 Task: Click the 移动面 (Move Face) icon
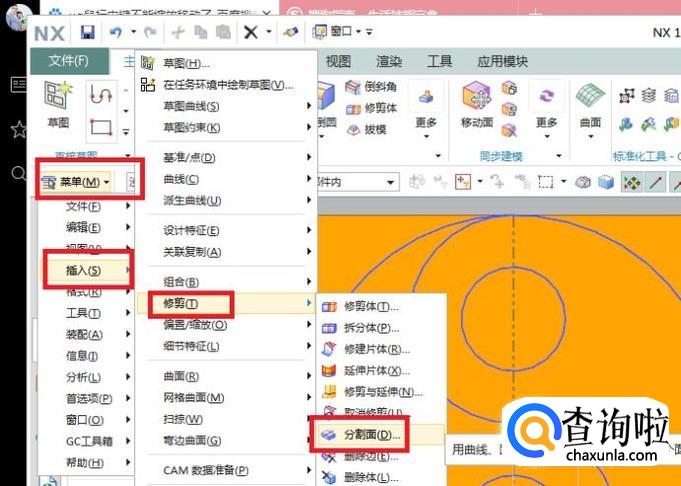477,105
